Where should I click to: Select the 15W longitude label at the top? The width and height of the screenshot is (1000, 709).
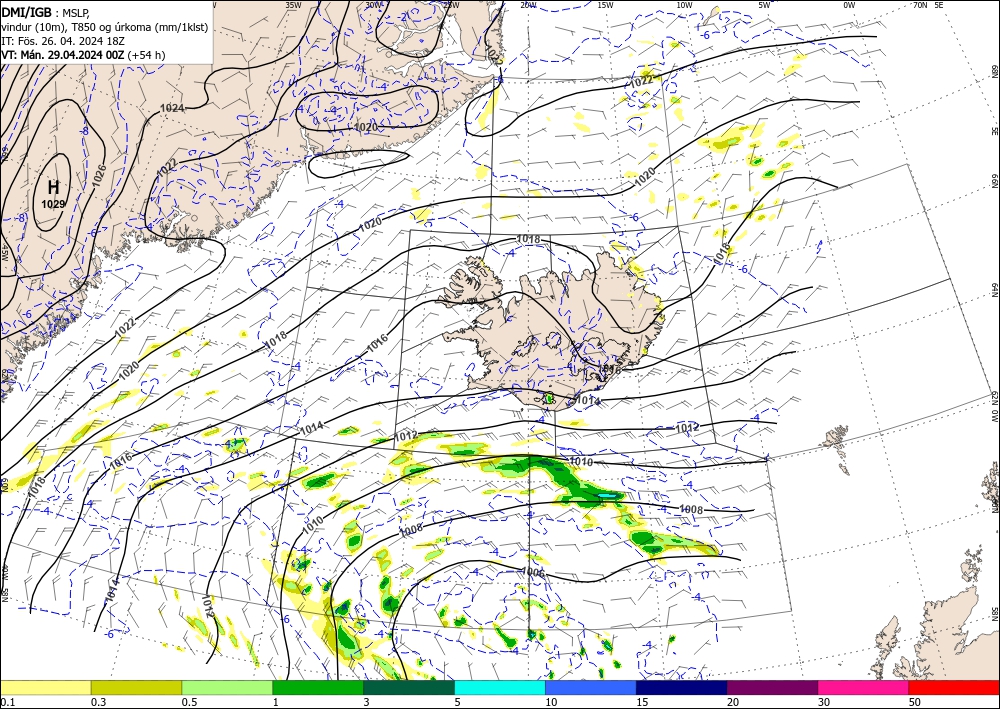[606, 4]
